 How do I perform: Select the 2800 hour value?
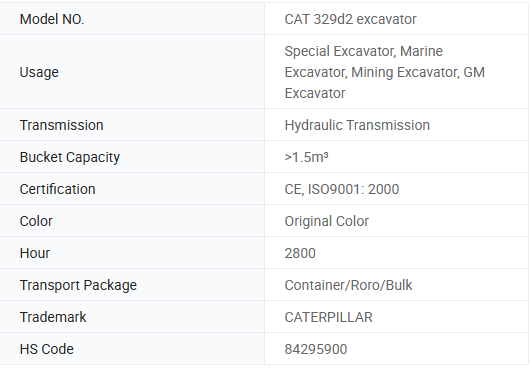pyautogui.click(x=300, y=253)
